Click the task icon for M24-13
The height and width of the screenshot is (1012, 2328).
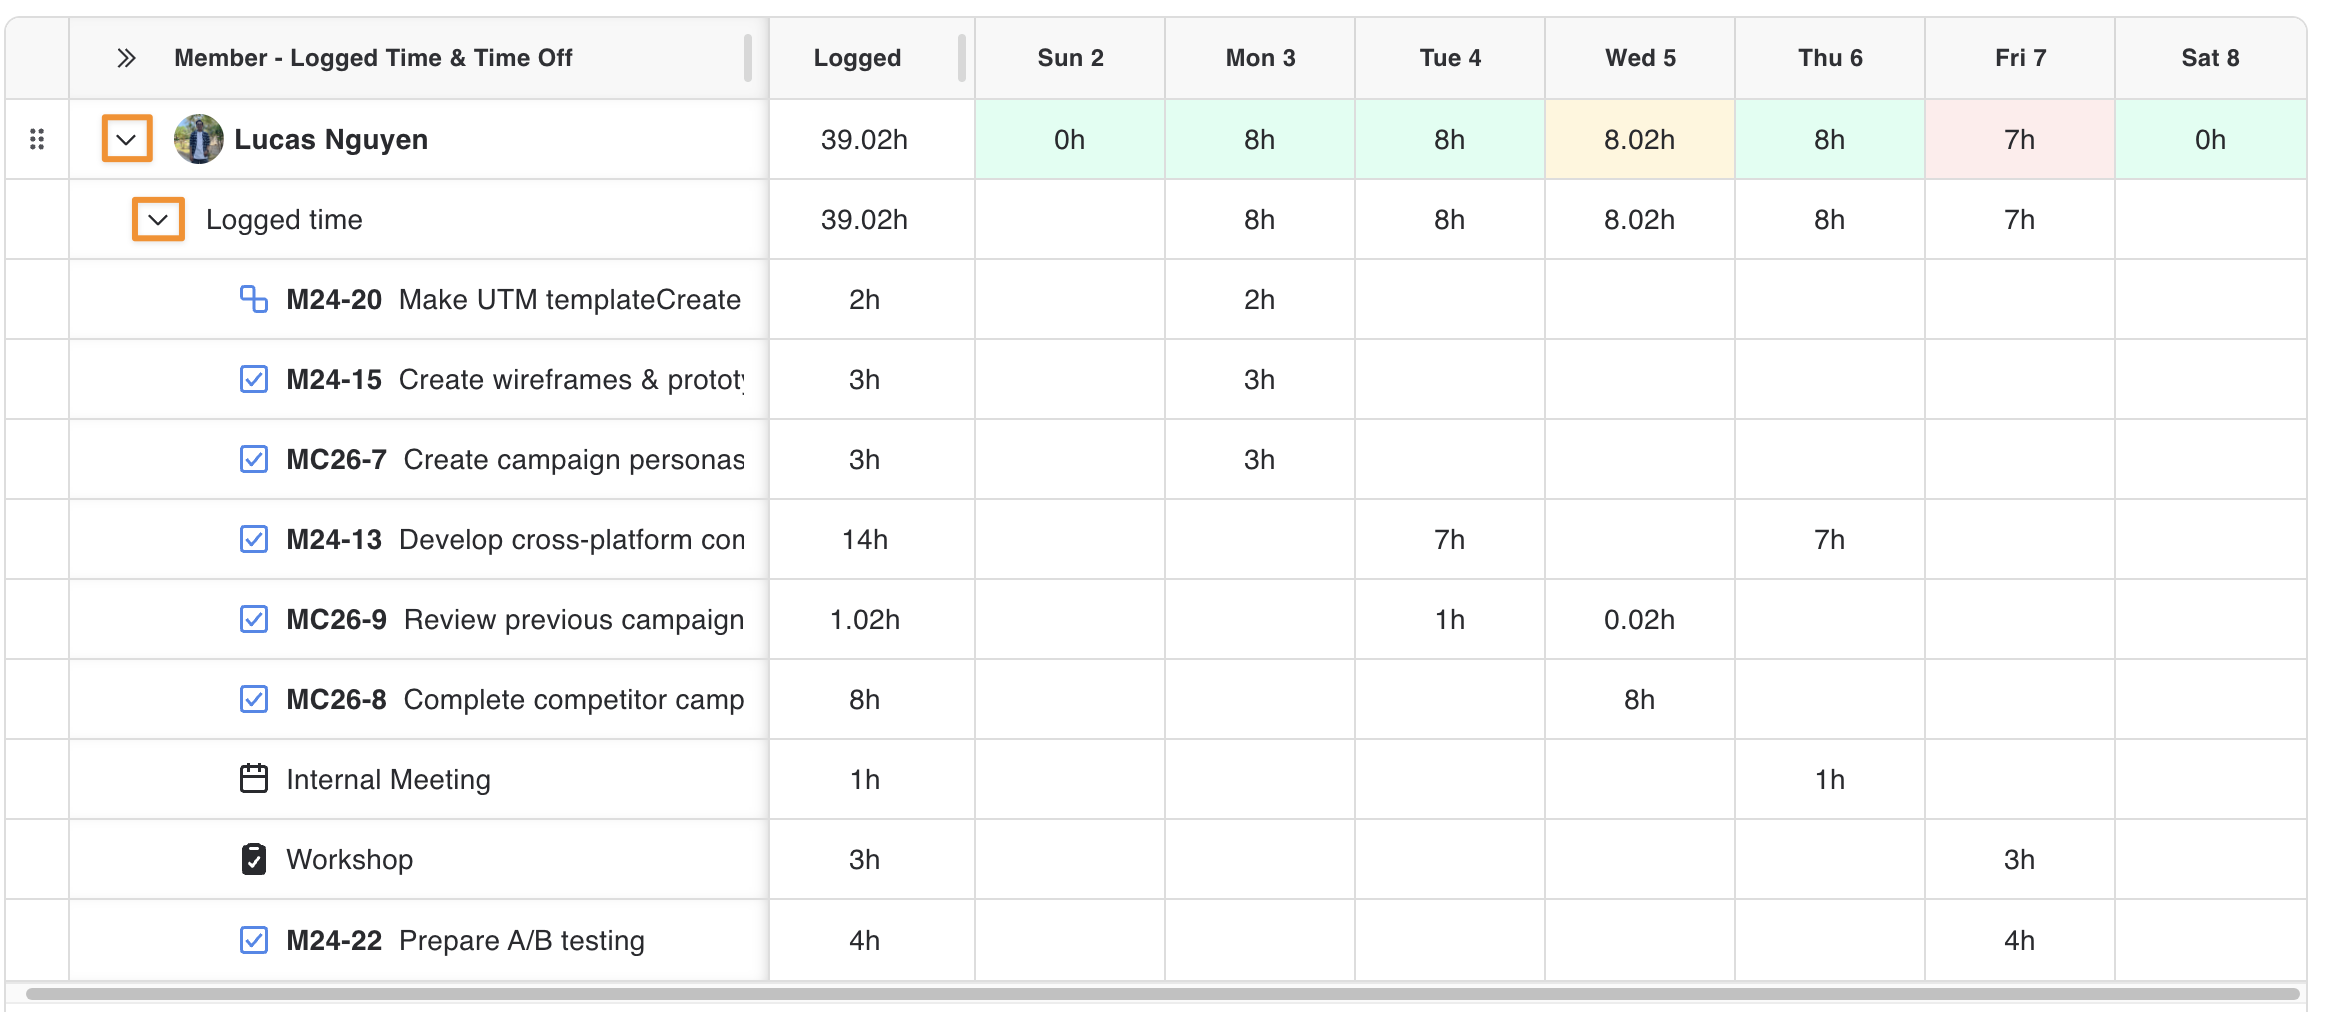click(x=254, y=539)
